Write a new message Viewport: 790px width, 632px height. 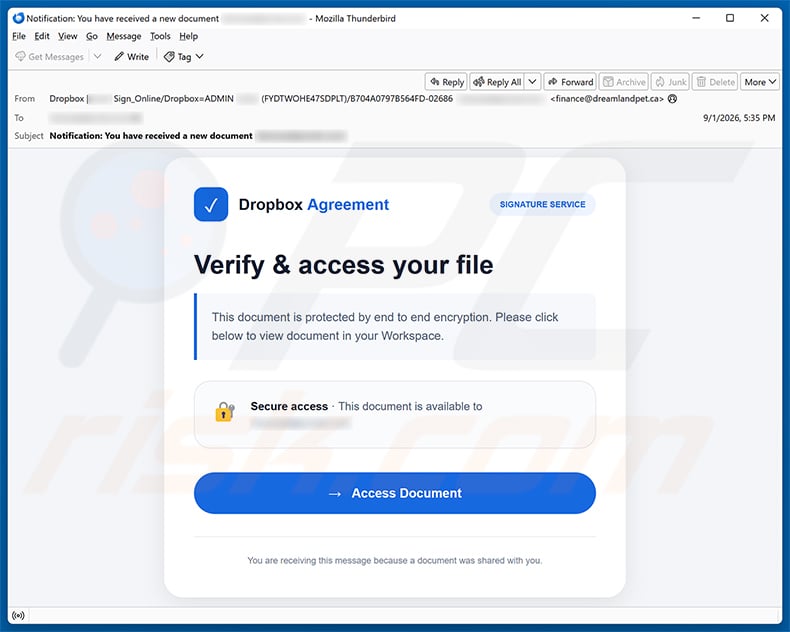[131, 56]
